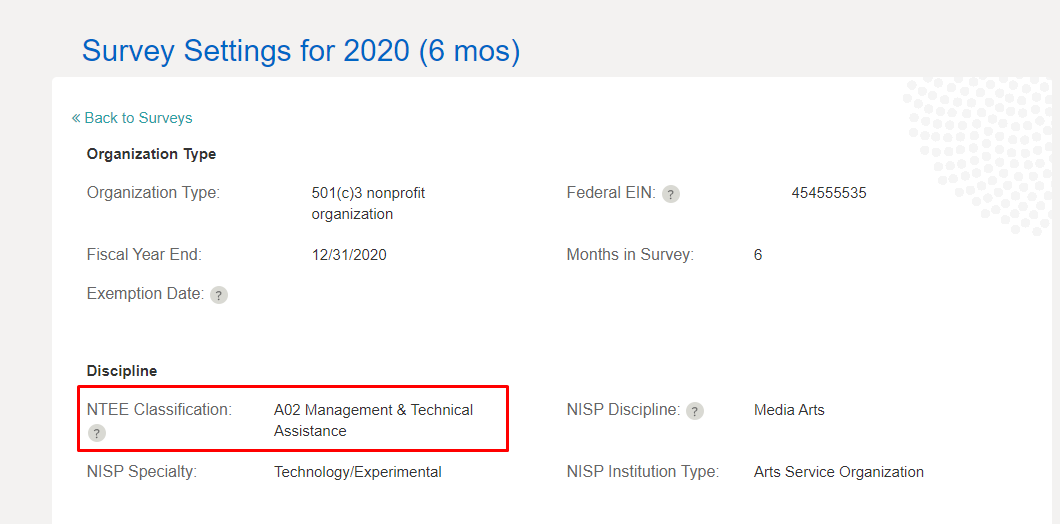Click the Media Arts discipline value

(x=789, y=410)
